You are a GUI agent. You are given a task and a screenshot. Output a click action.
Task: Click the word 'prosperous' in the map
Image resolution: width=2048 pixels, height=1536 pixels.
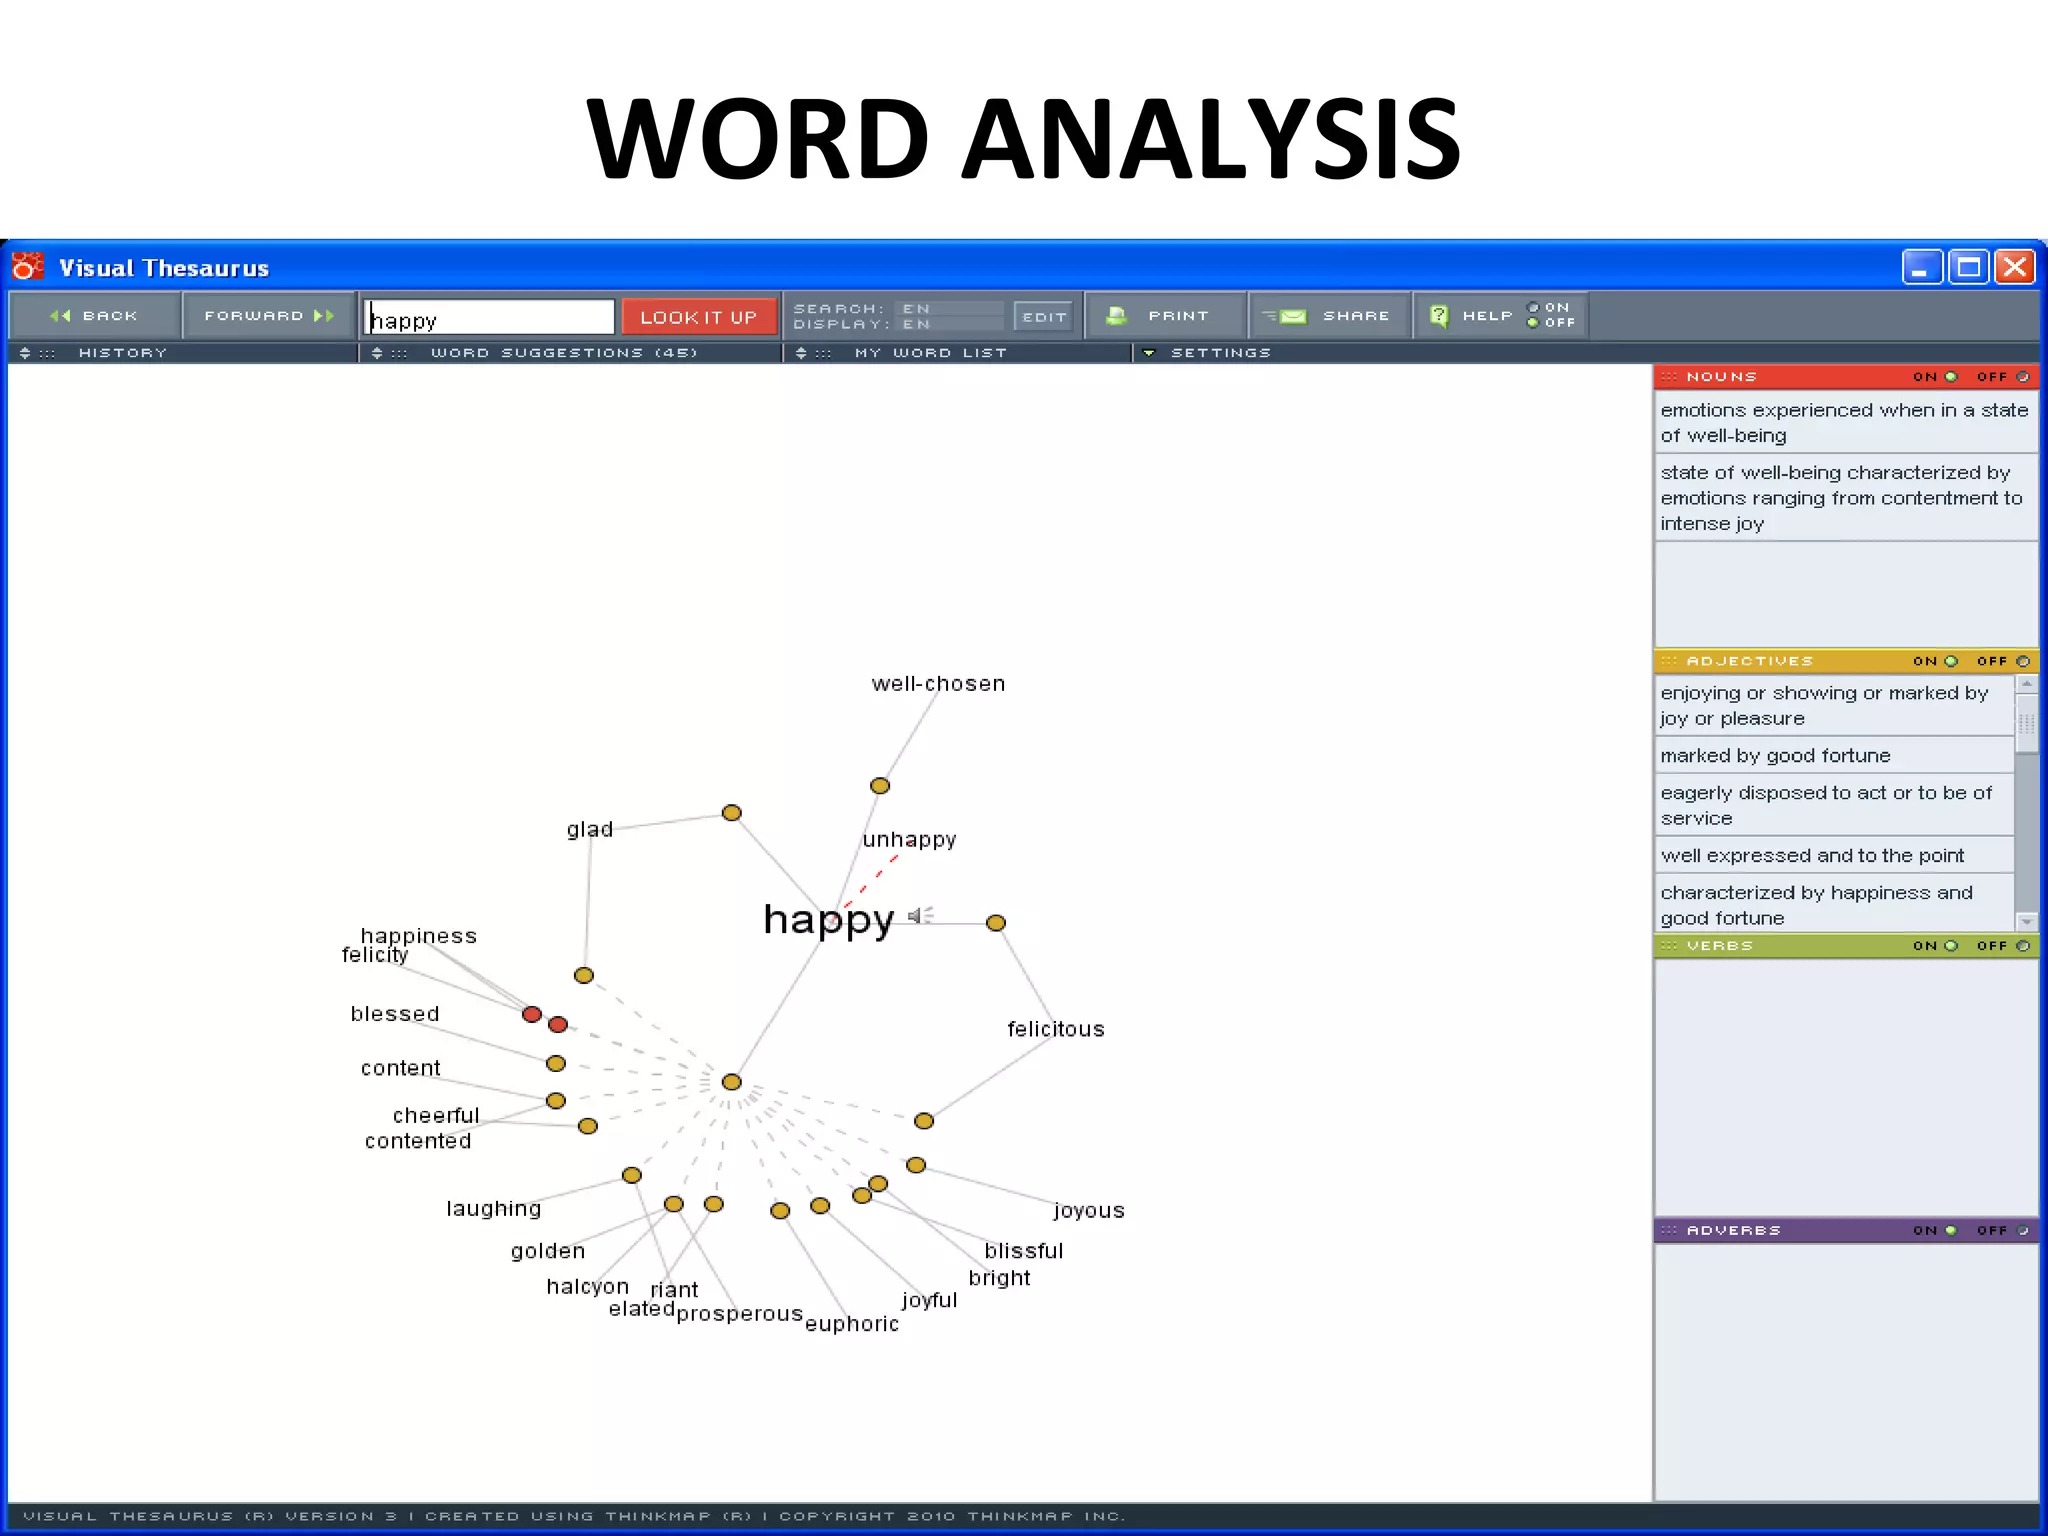coord(740,1314)
